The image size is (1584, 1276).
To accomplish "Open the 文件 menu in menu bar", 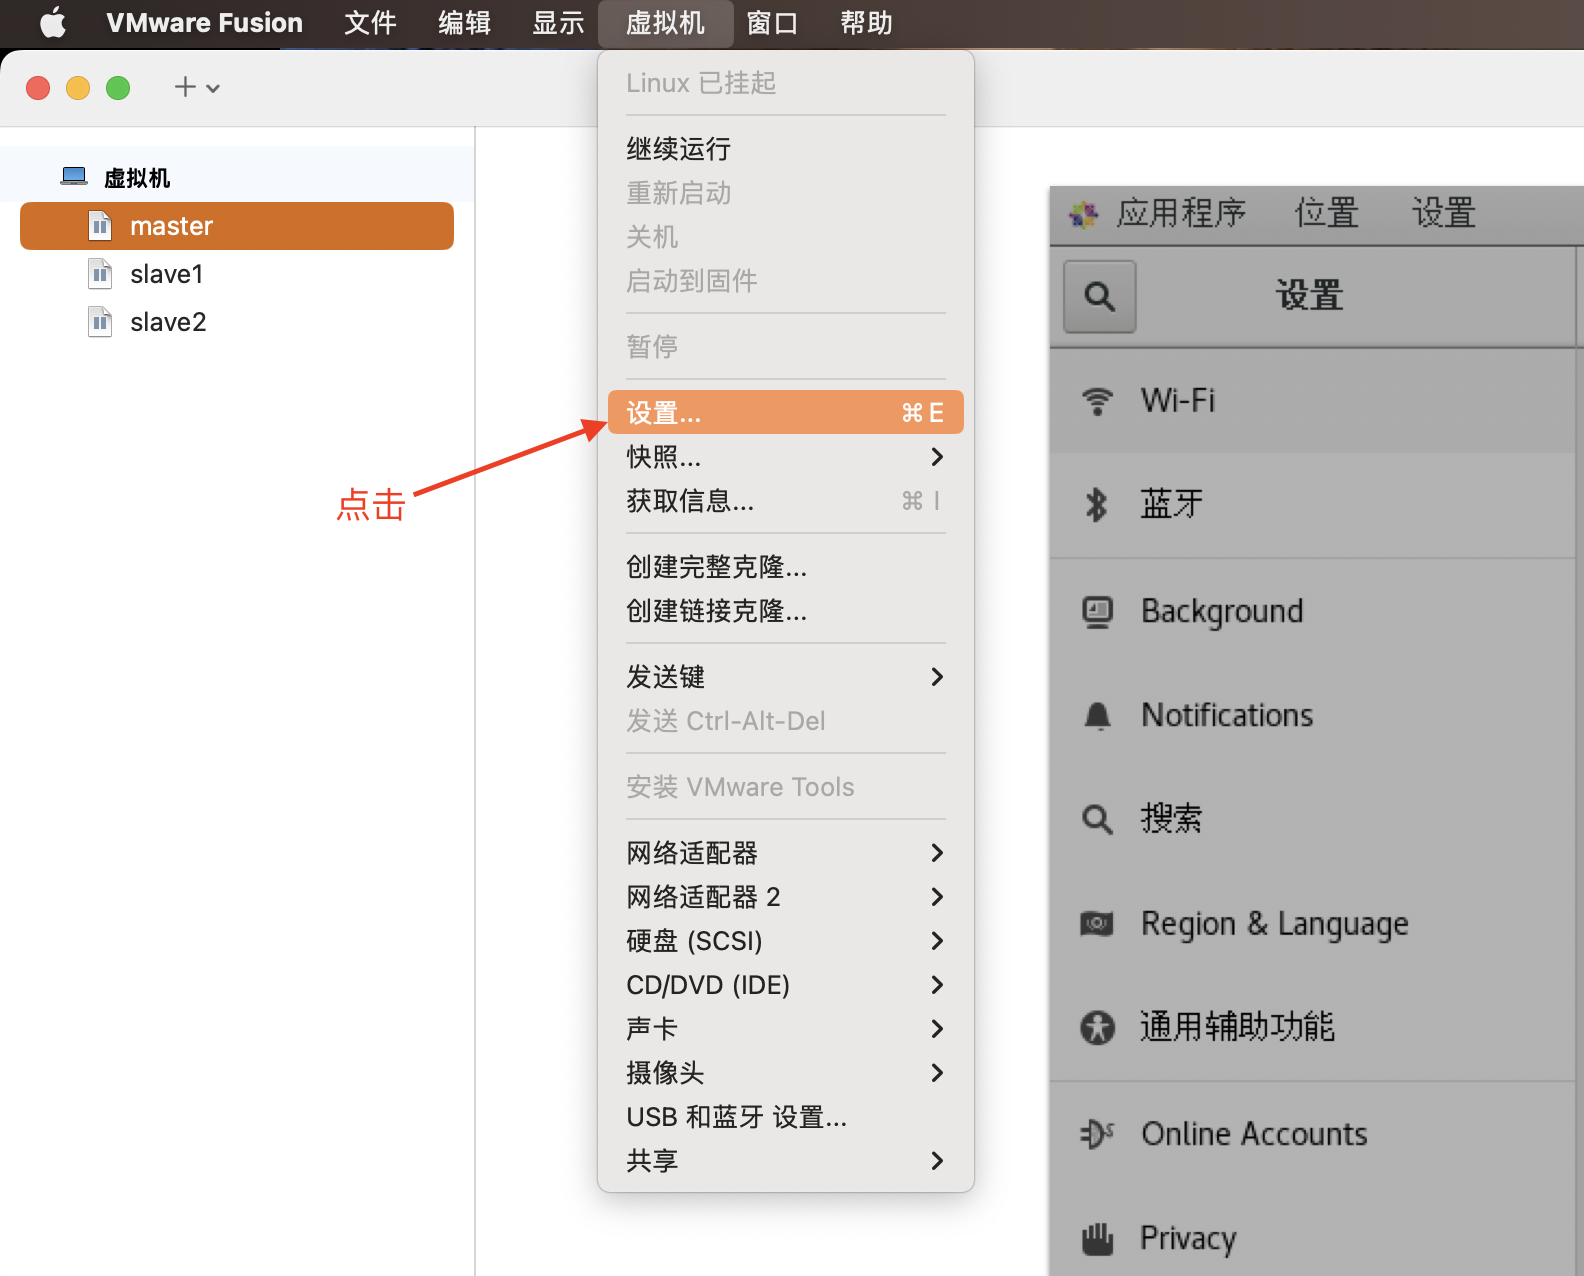I will point(370,22).
